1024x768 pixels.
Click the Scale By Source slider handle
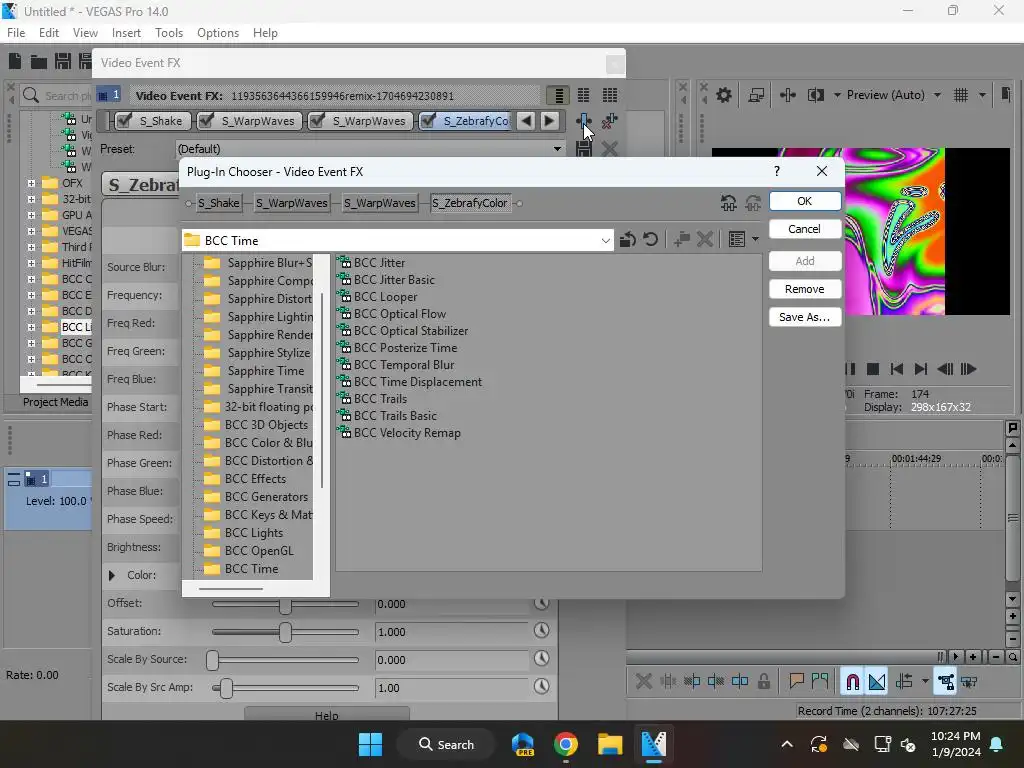tap(212, 660)
